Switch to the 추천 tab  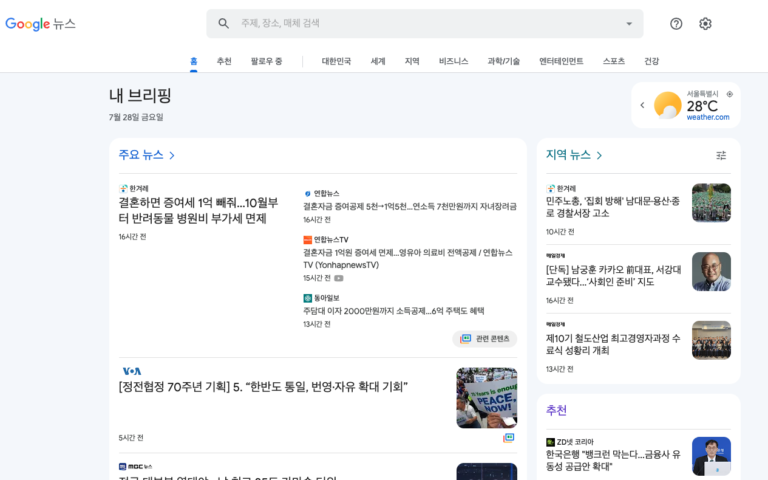224,61
